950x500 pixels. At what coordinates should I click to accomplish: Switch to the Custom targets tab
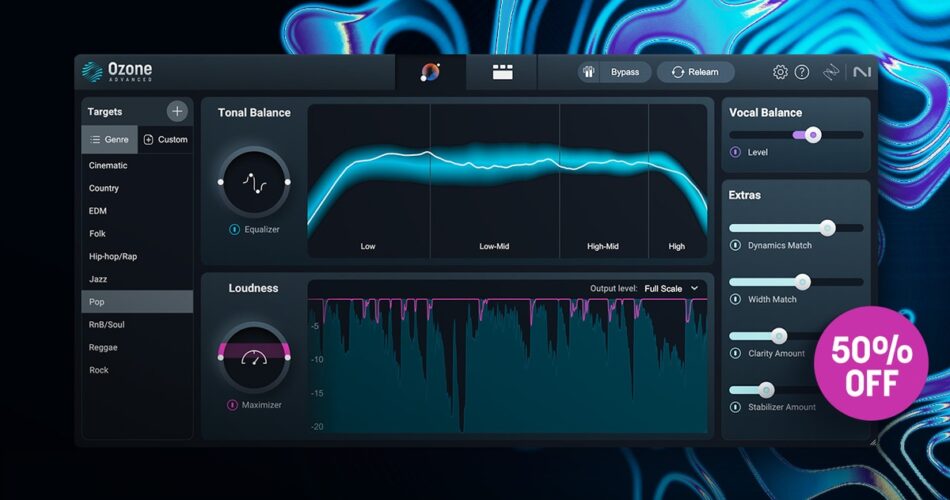click(165, 139)
